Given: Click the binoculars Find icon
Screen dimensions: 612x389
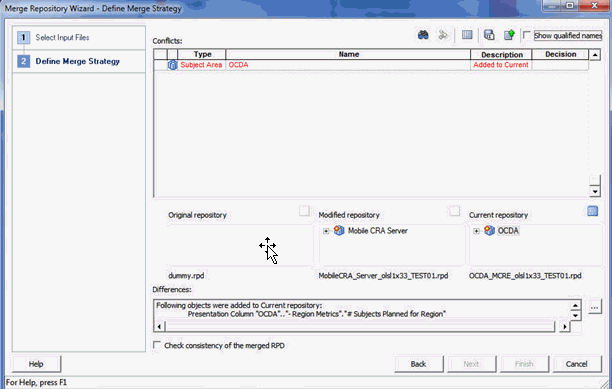Looking at the screenshot, I should point(423,35).
